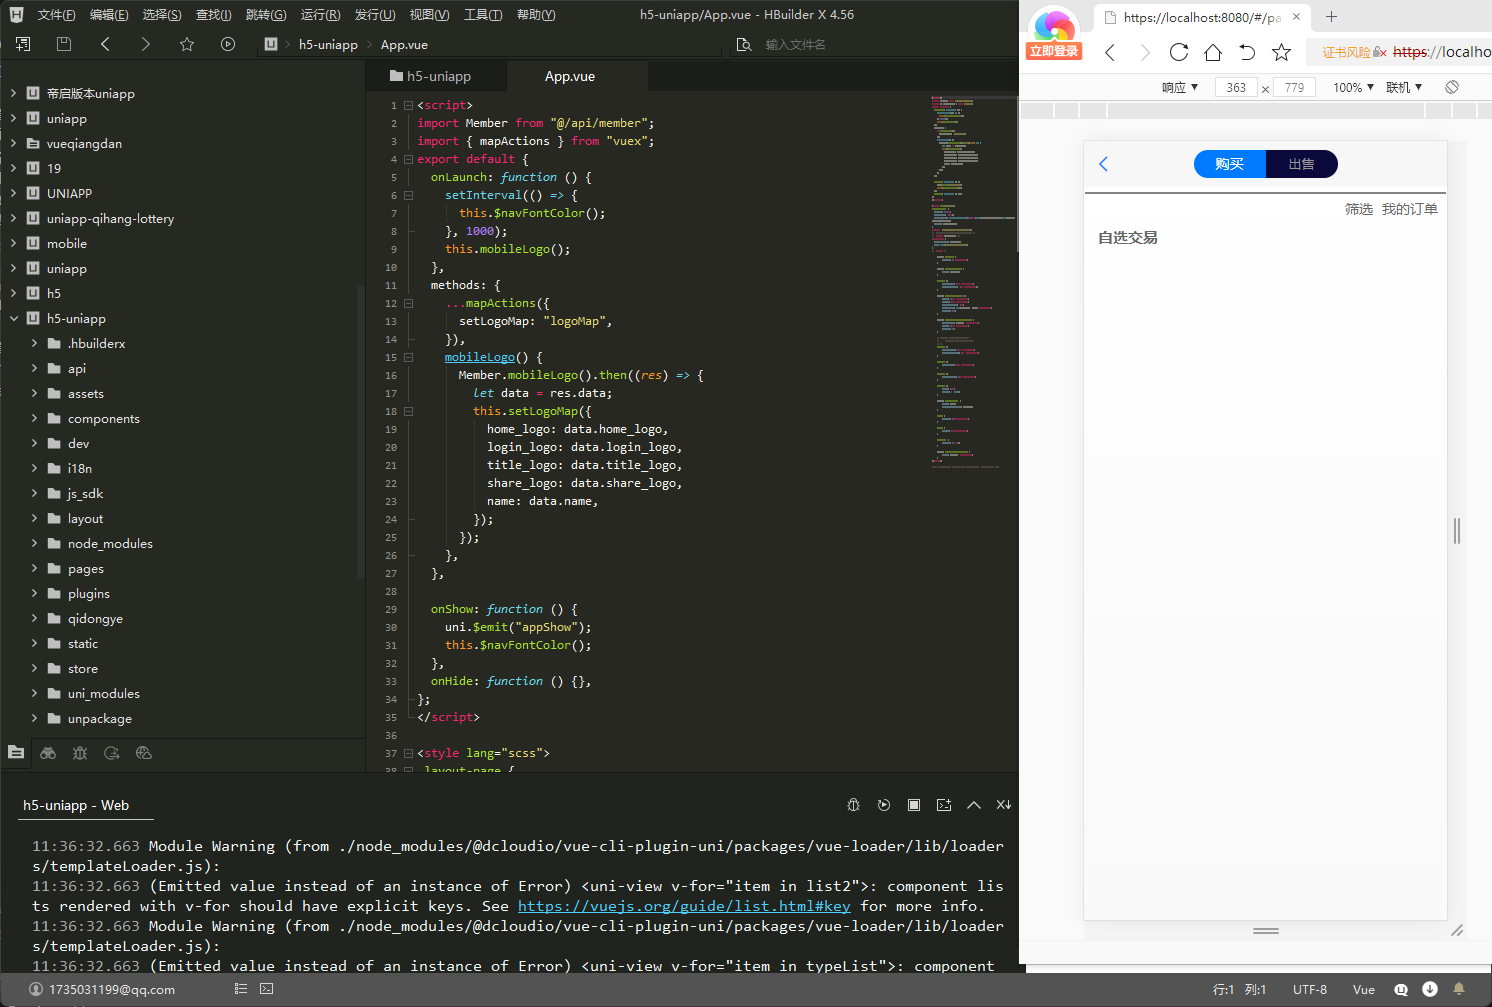Viewport: 1492px width, 1007px height.
Task: Click the download arrow icon in the status bar
Action: [x=1430, y=989]
